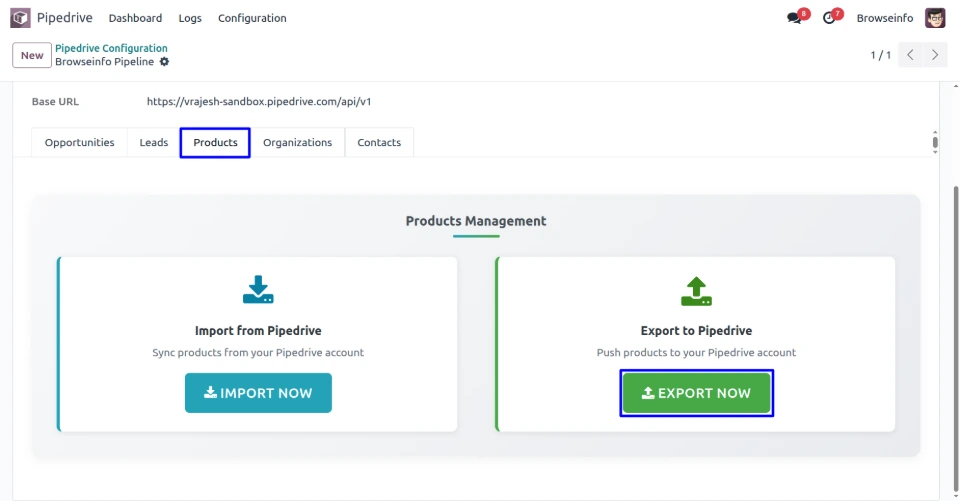This screenshot has width=960, height=501.
Task: Open the Dashboard menu
Action: point(135,18)
